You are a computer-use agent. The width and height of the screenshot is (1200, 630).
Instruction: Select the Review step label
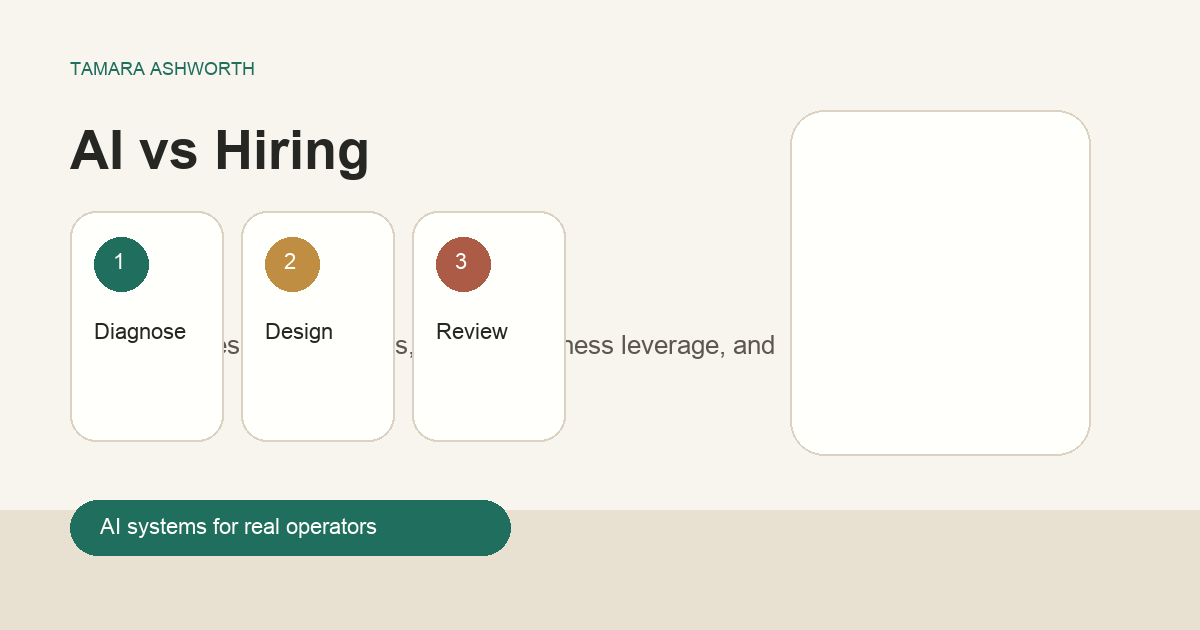pos(472,332)
